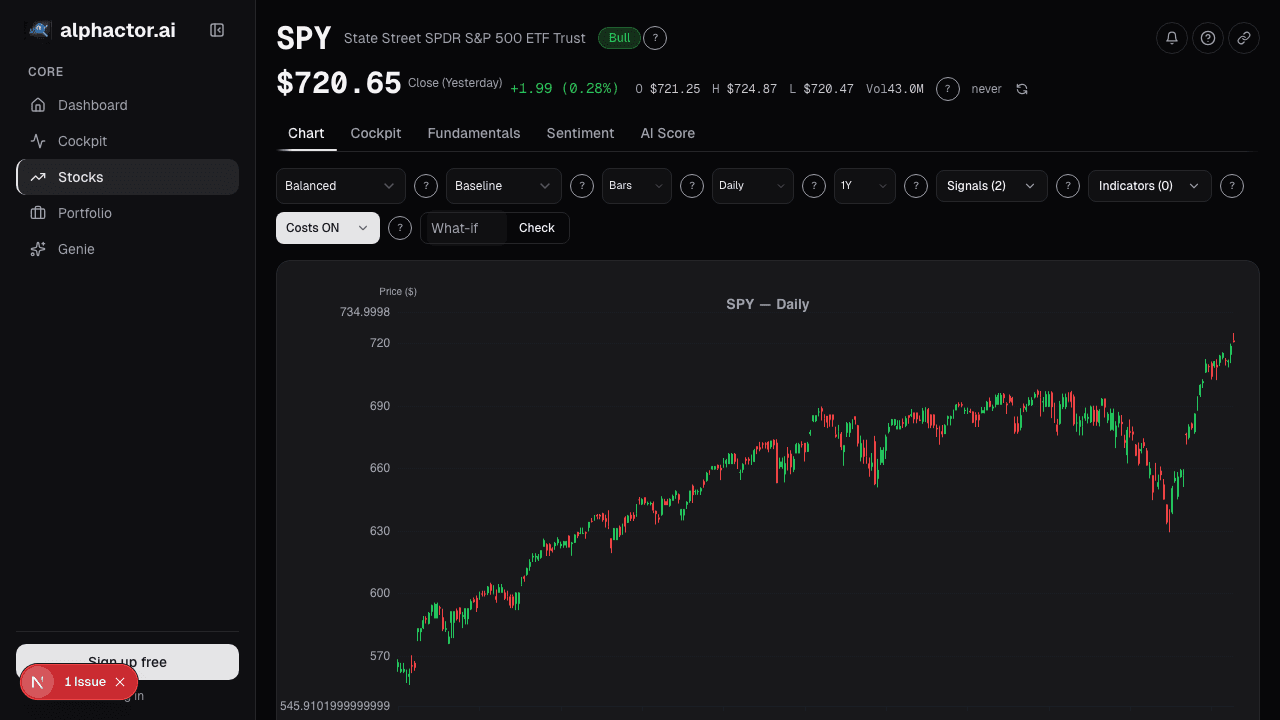Switch to the Cockpit tab
The image size is (1280, 720).
pos(376,133)
